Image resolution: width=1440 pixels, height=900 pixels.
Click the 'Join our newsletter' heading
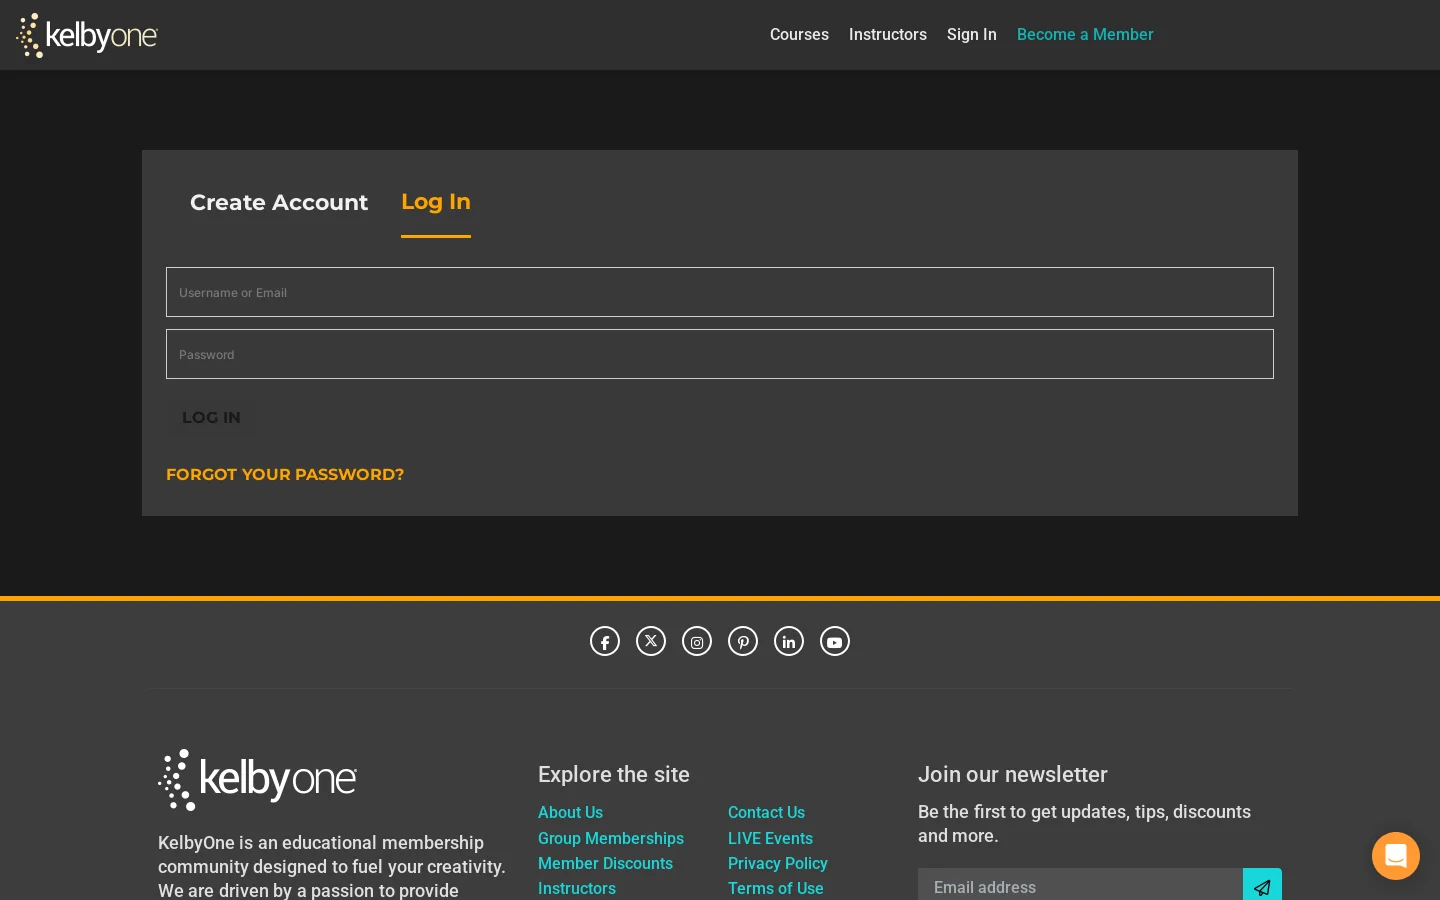coord(1013,774)
